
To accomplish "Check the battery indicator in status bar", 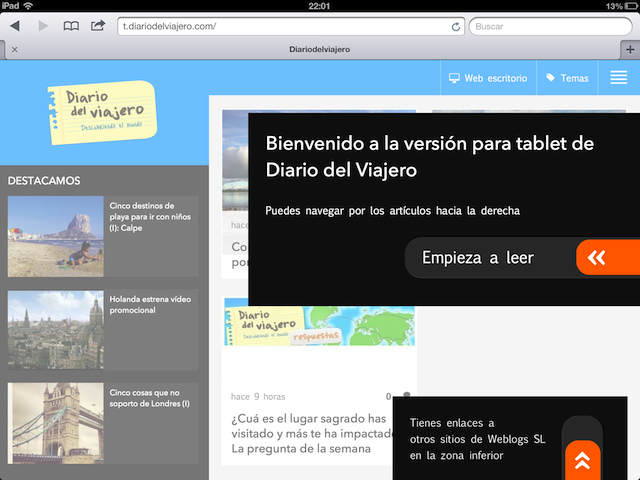I will pyautogui.click(x=631, y=6).
